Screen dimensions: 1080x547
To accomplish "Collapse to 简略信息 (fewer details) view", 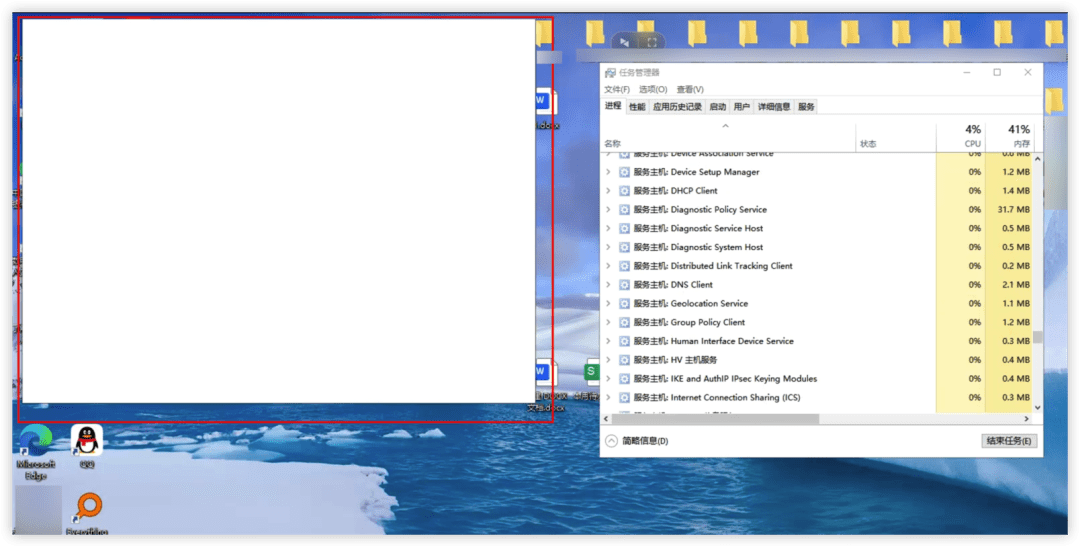I will coord(637,441).
